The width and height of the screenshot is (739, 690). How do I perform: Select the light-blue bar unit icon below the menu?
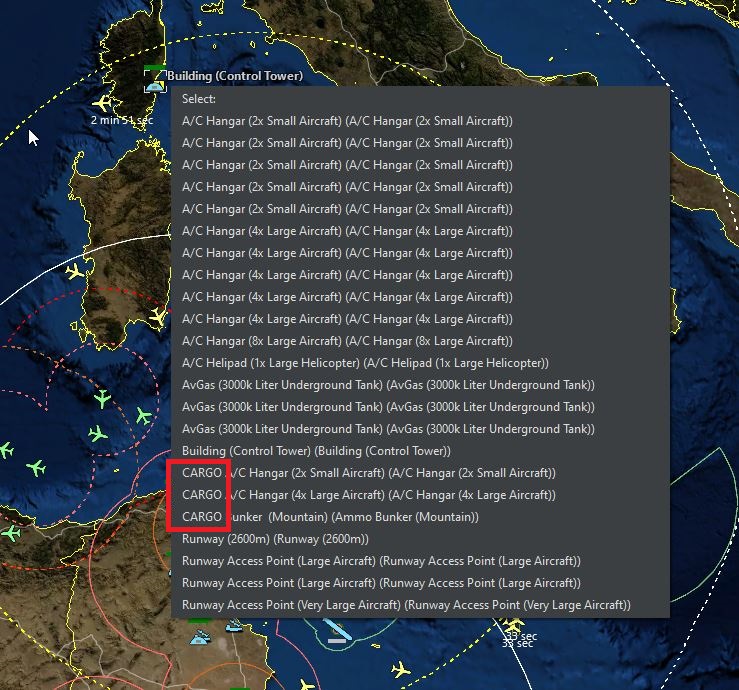click(337, 632)
